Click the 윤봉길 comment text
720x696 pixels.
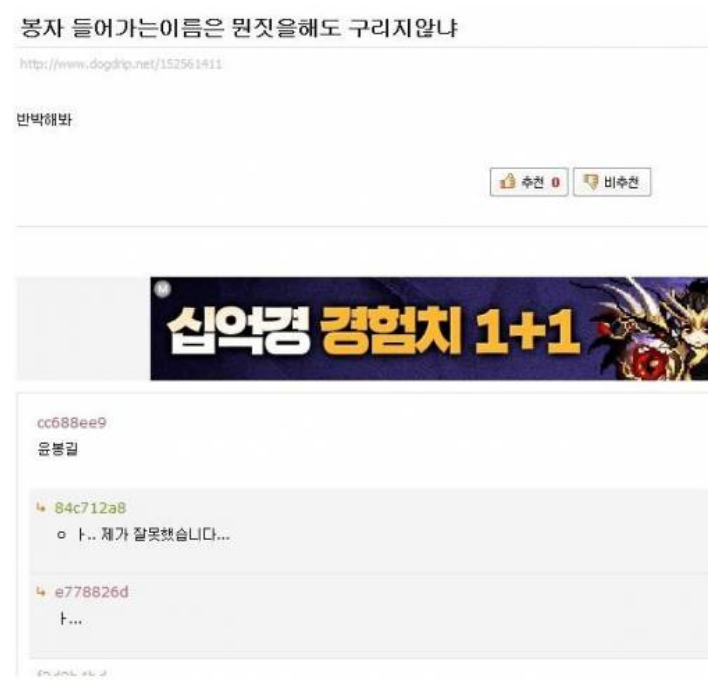click(57, 448)
